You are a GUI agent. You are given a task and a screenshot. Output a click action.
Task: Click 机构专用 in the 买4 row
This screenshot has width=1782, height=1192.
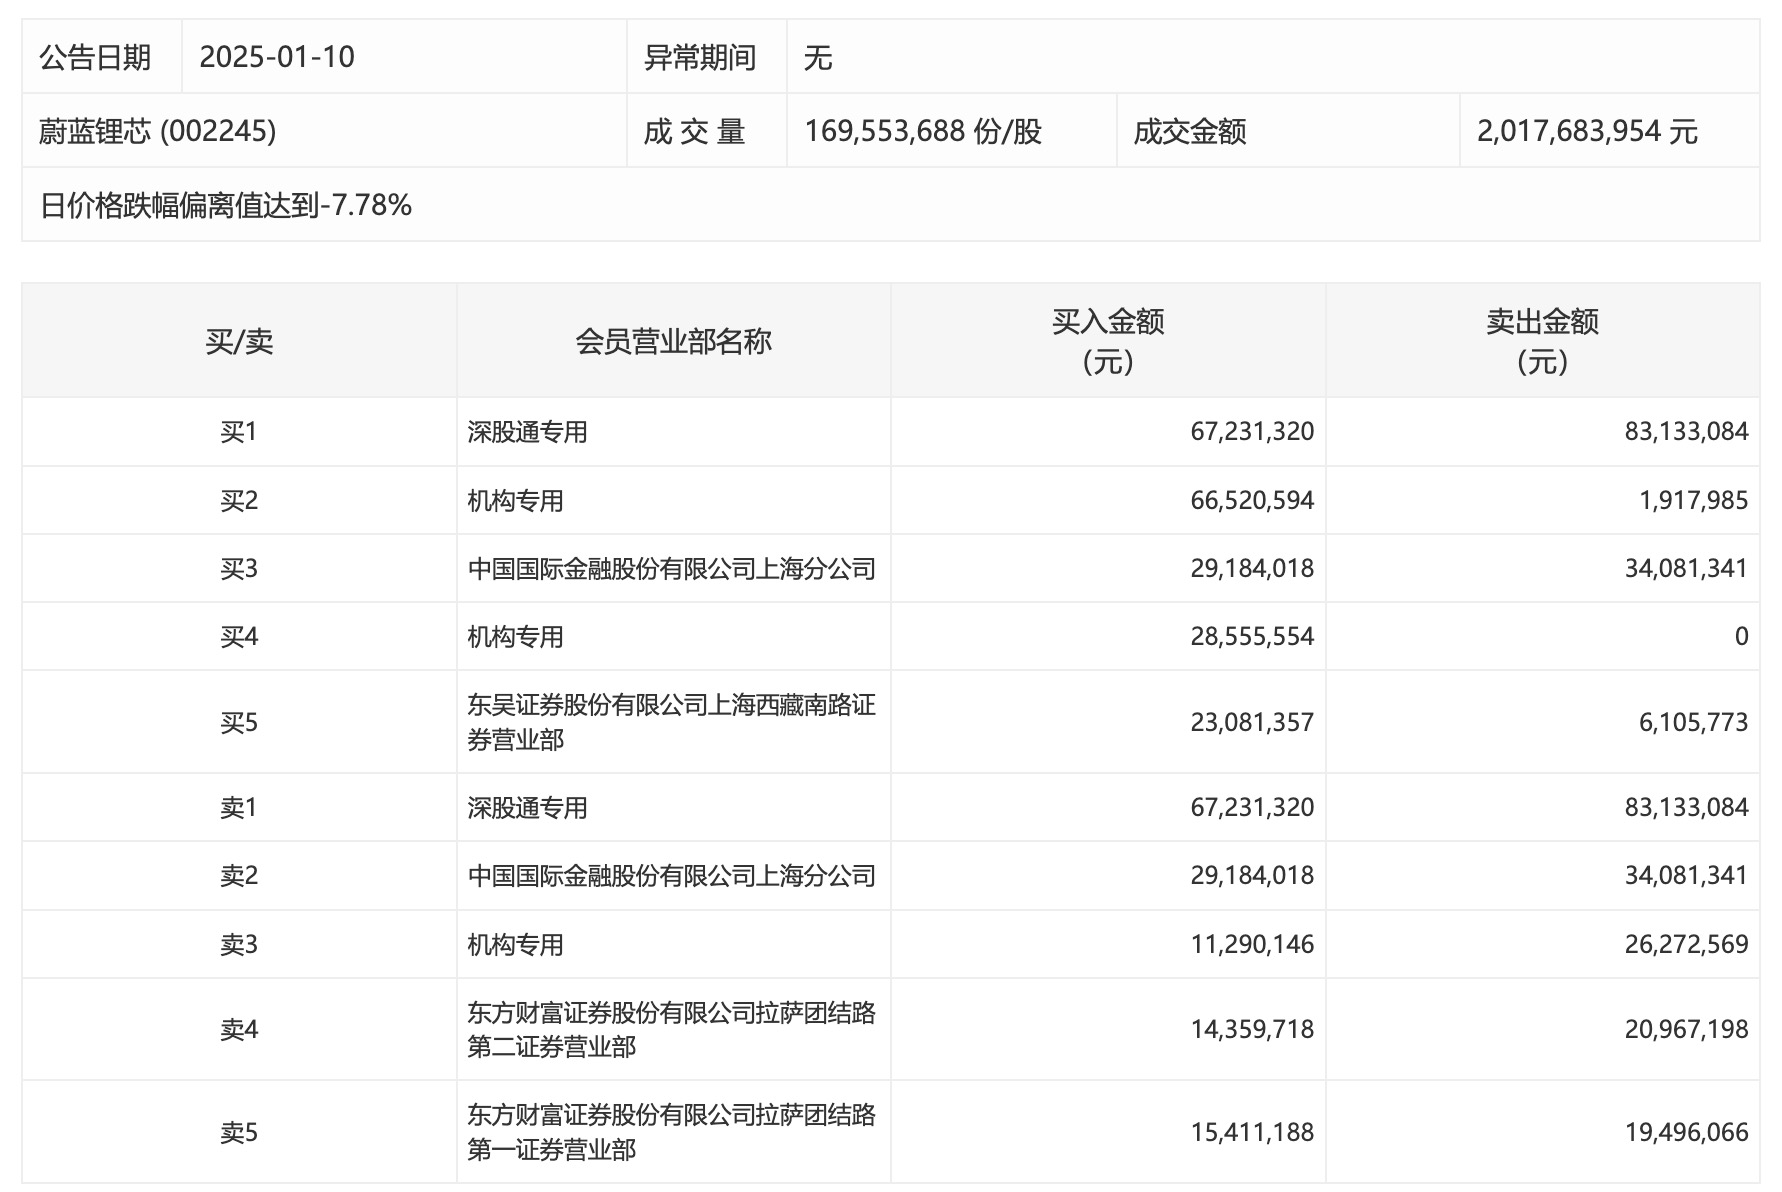[x=515, y=636]
